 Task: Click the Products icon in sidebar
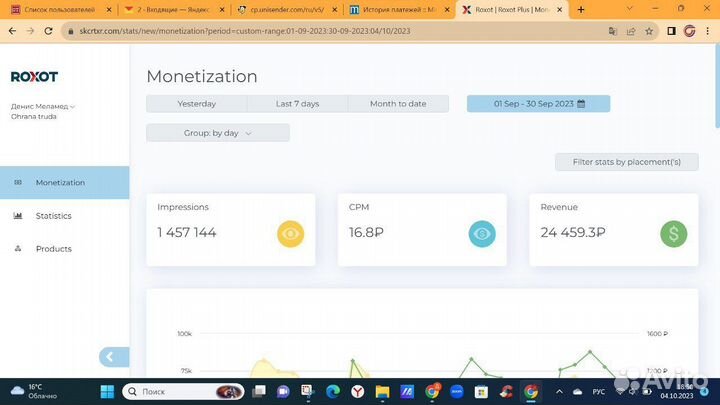click(x=18, y=248)
